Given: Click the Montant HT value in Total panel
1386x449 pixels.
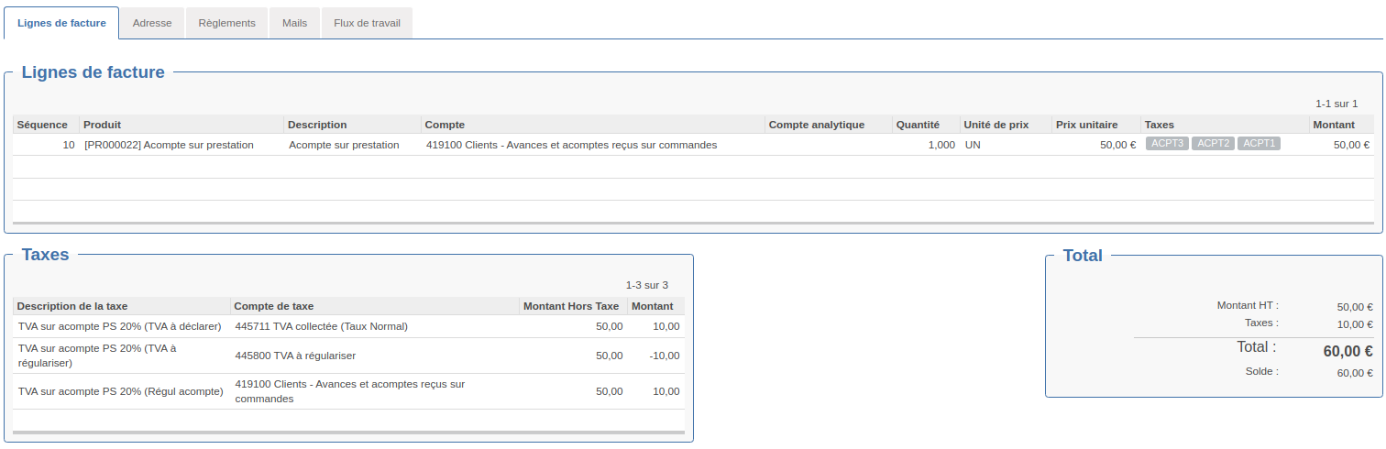Looking at the screenshot, I should point(1355,307).
